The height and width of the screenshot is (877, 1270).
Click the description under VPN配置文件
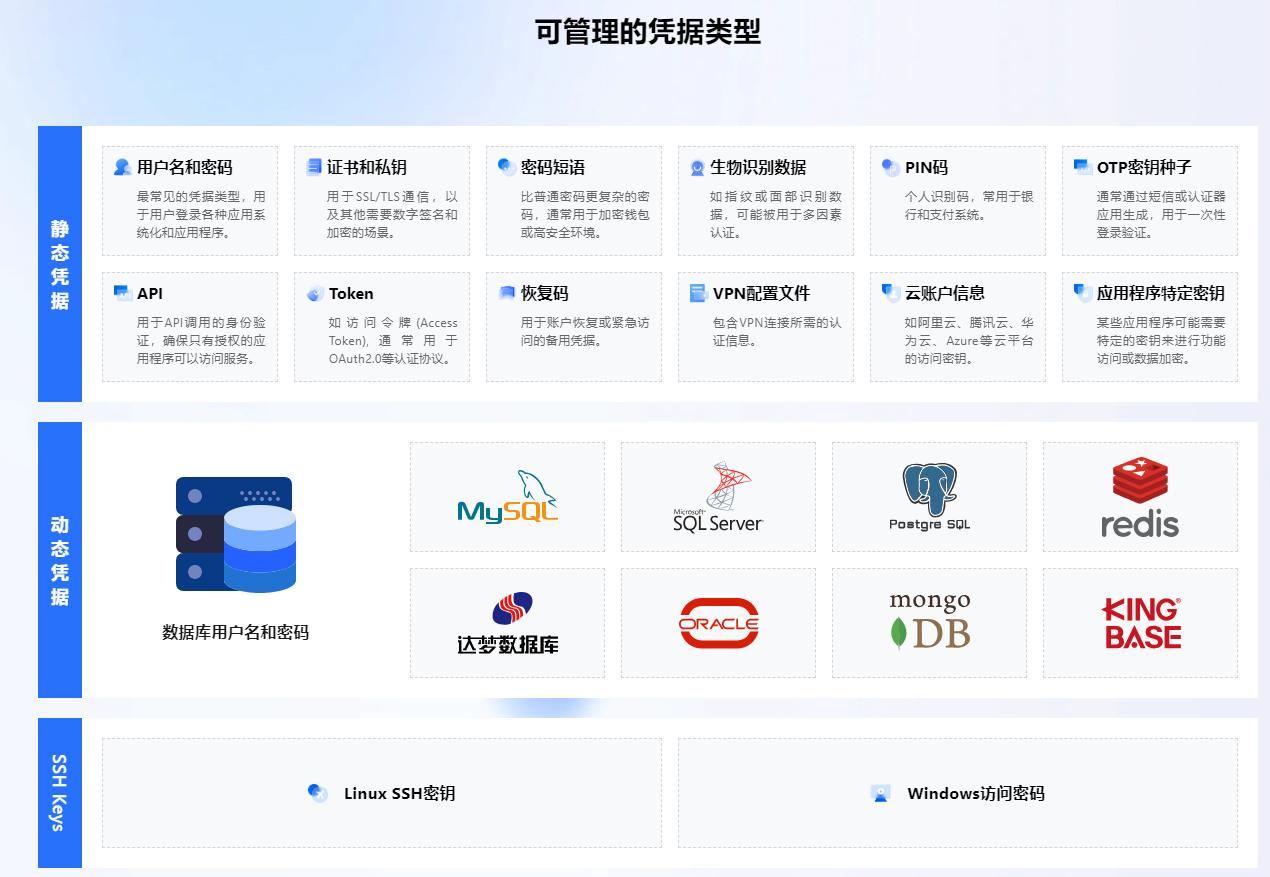click(777, 331)
